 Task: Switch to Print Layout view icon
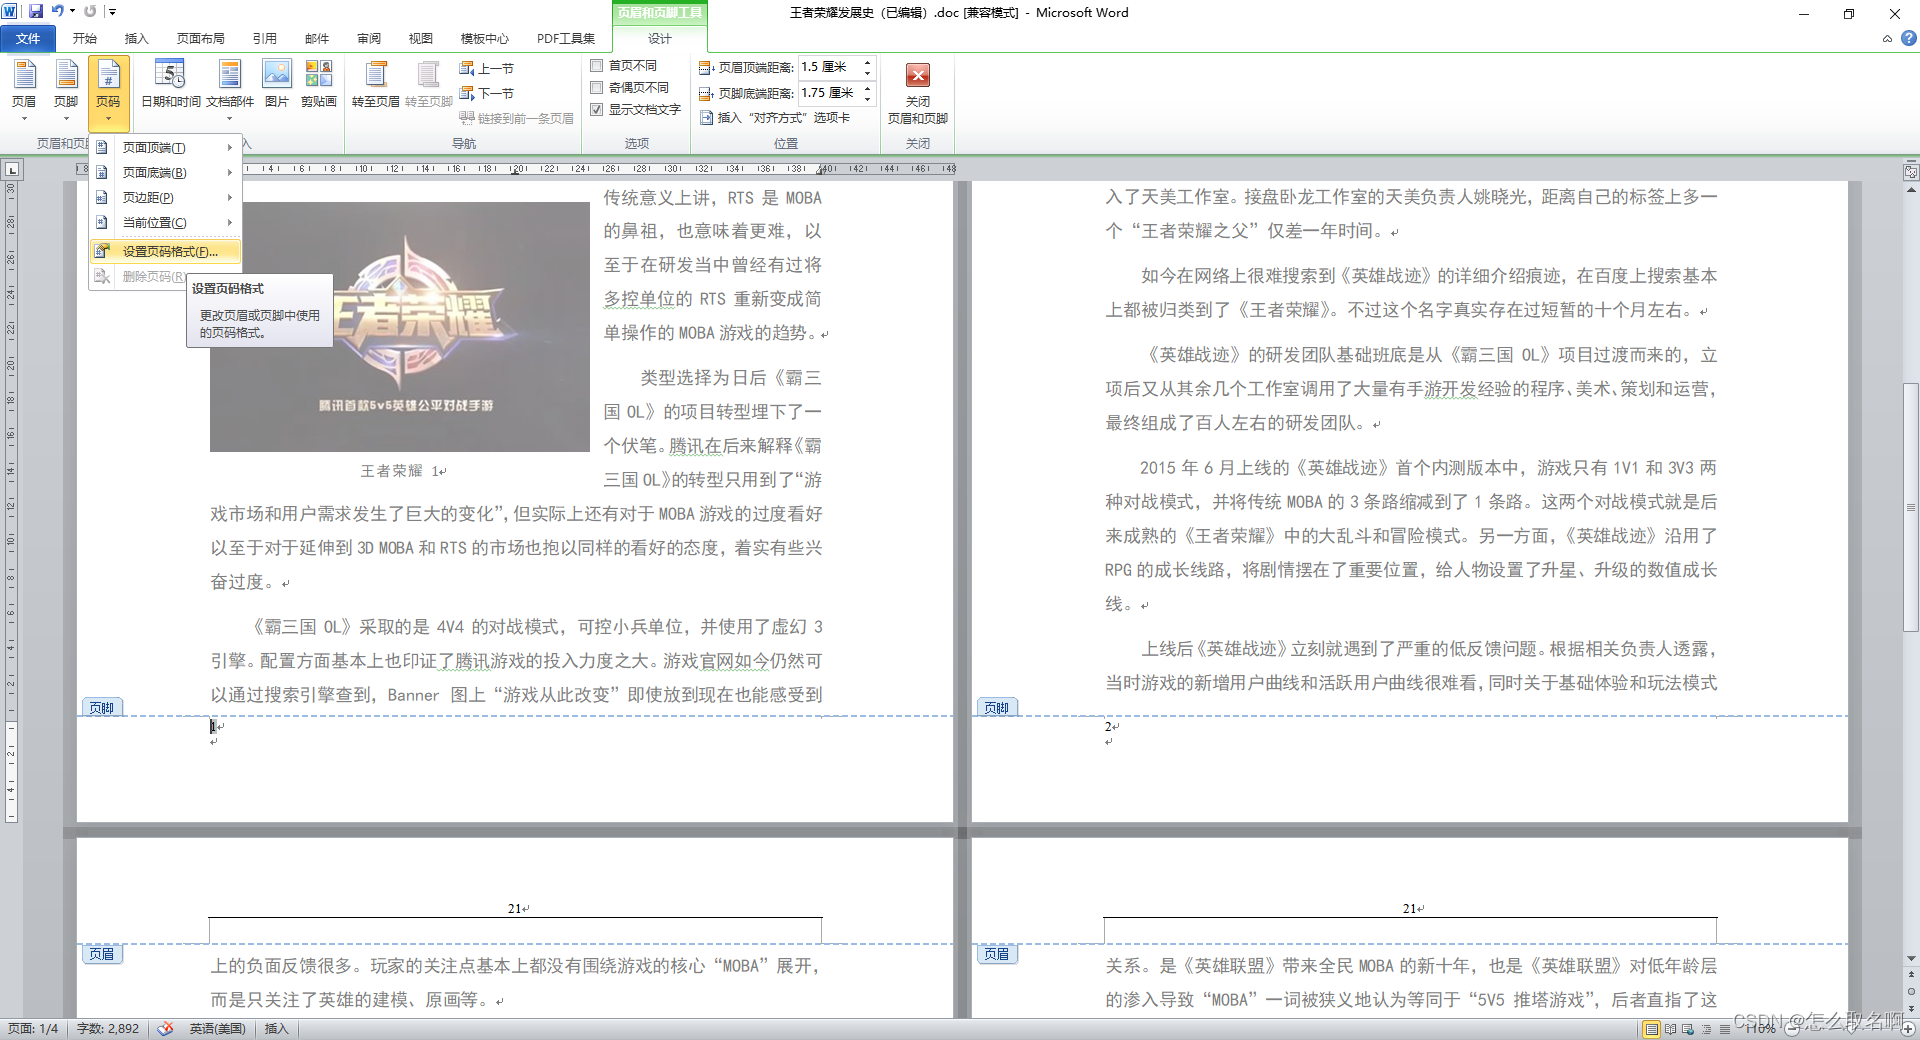coord(1651,1029)
